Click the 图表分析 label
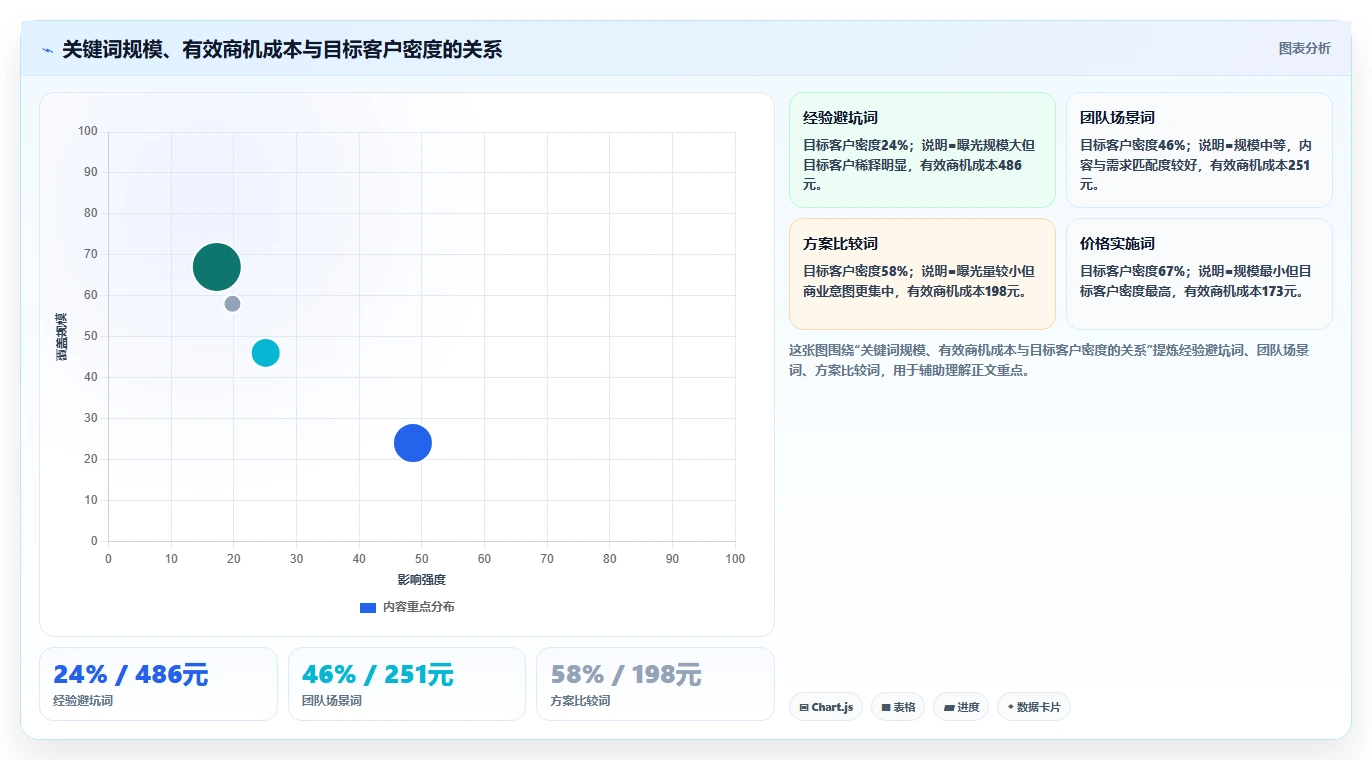Viewport: 1372px width, 760px height. click(1304, 48)
